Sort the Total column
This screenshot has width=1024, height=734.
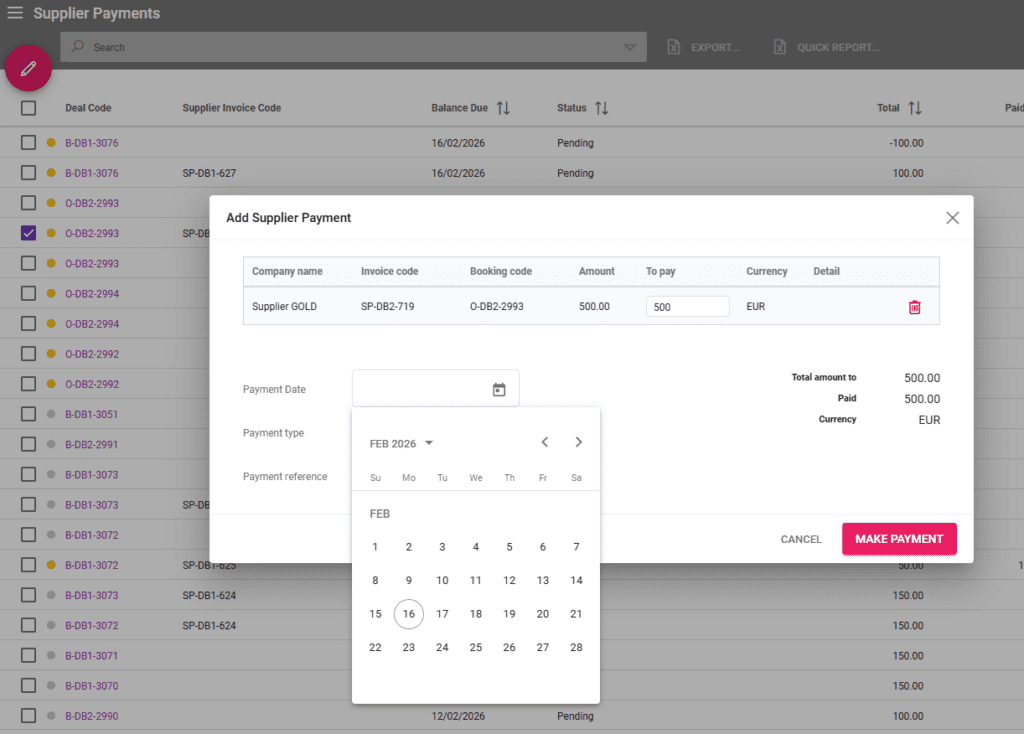coord(916,108)
